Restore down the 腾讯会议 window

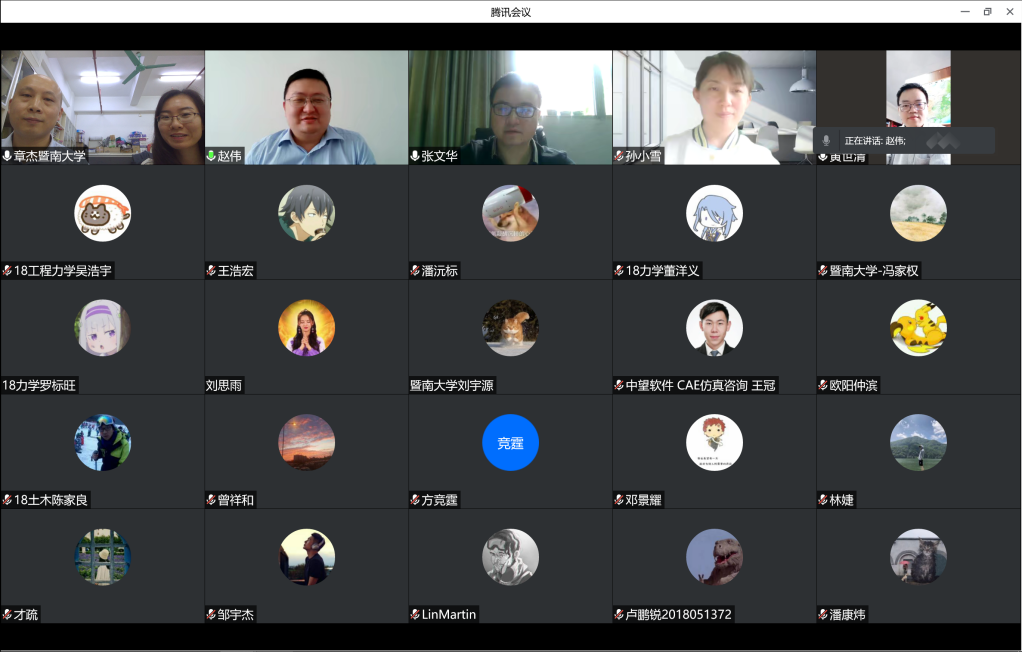pos(987,11)
